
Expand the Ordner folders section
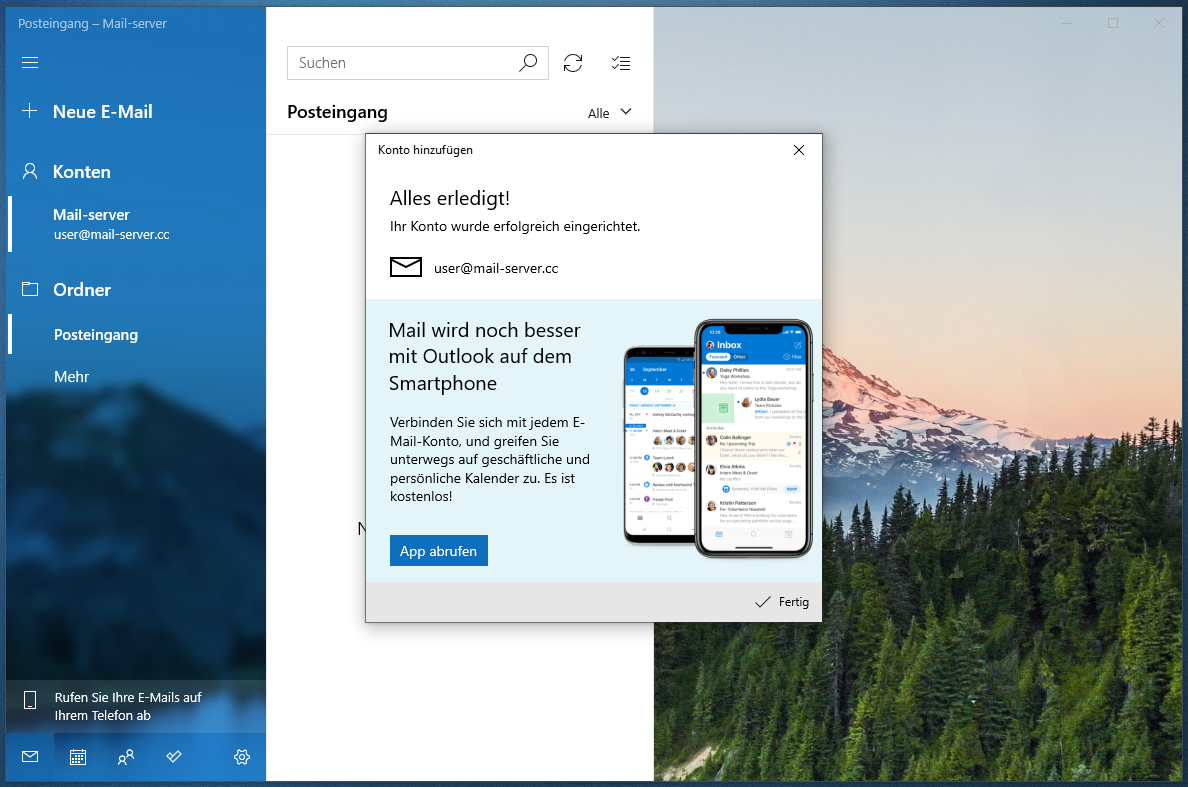[81, 290]
